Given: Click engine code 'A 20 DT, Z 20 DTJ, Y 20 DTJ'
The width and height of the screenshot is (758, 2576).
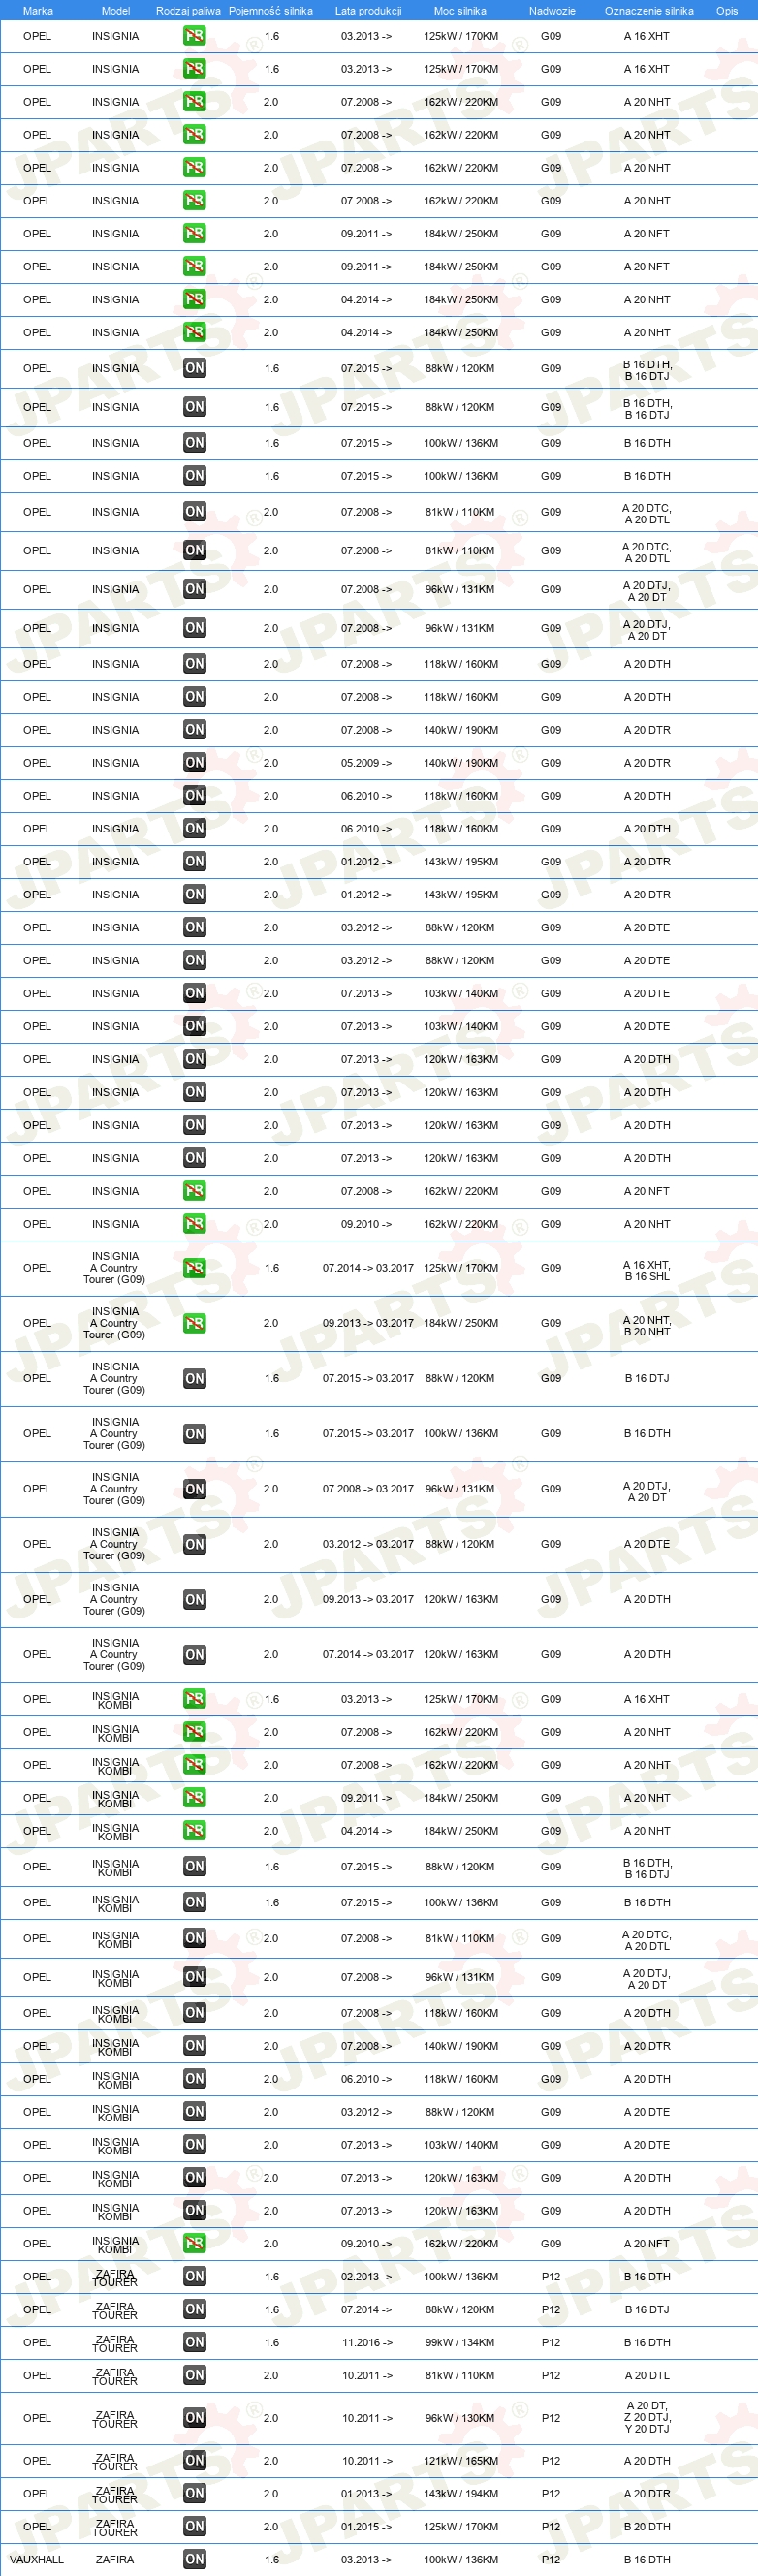Looking at the screenshot, I should tap(647, 2418).
